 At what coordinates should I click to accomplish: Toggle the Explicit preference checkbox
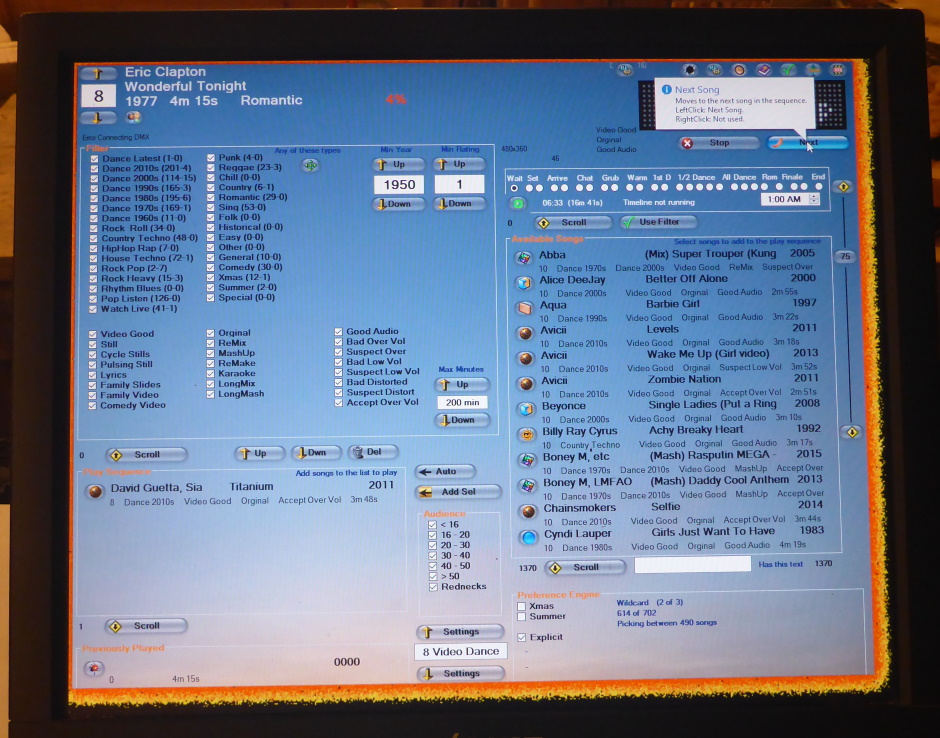(x=522, y=637)
